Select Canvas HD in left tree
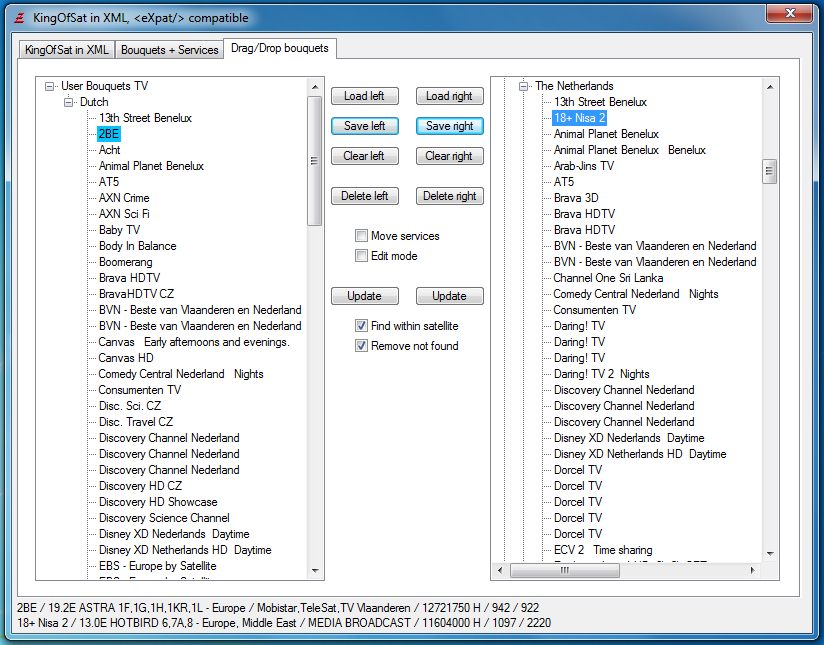The image size is (824, 645). point(126,358)
